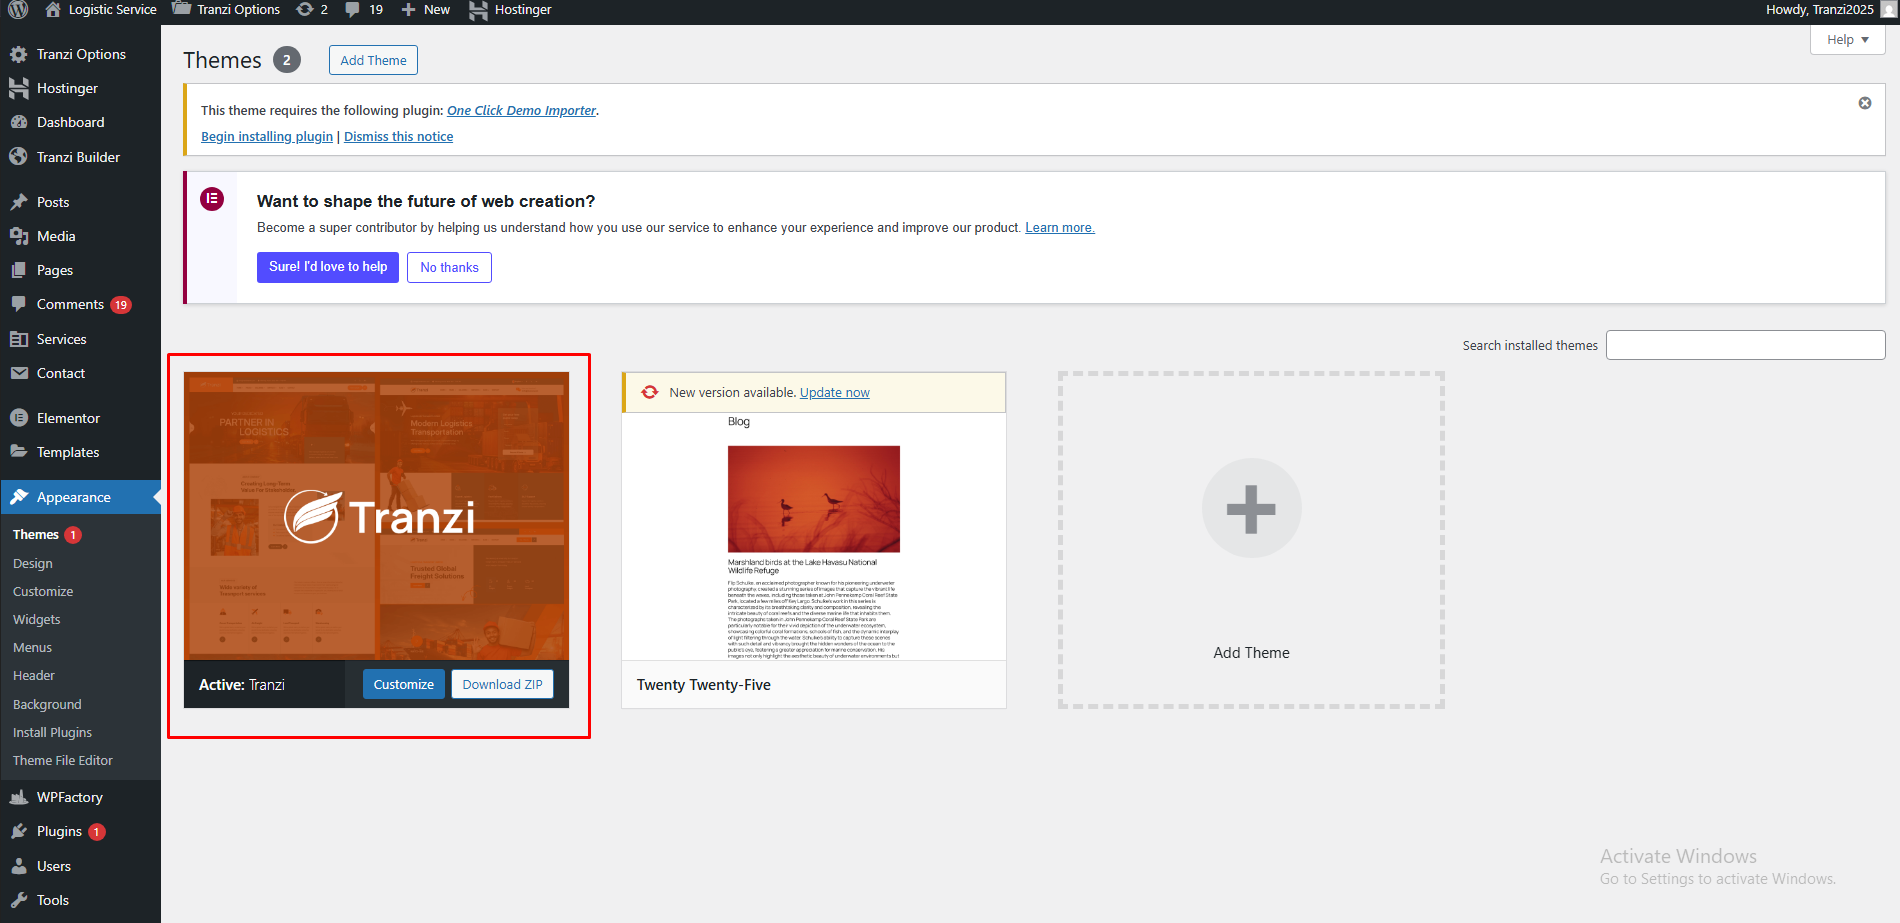The height and width of the screenshot is (923, 1900).
Task: Open the Plugins menu in sidebar
Action: [59, 831]
